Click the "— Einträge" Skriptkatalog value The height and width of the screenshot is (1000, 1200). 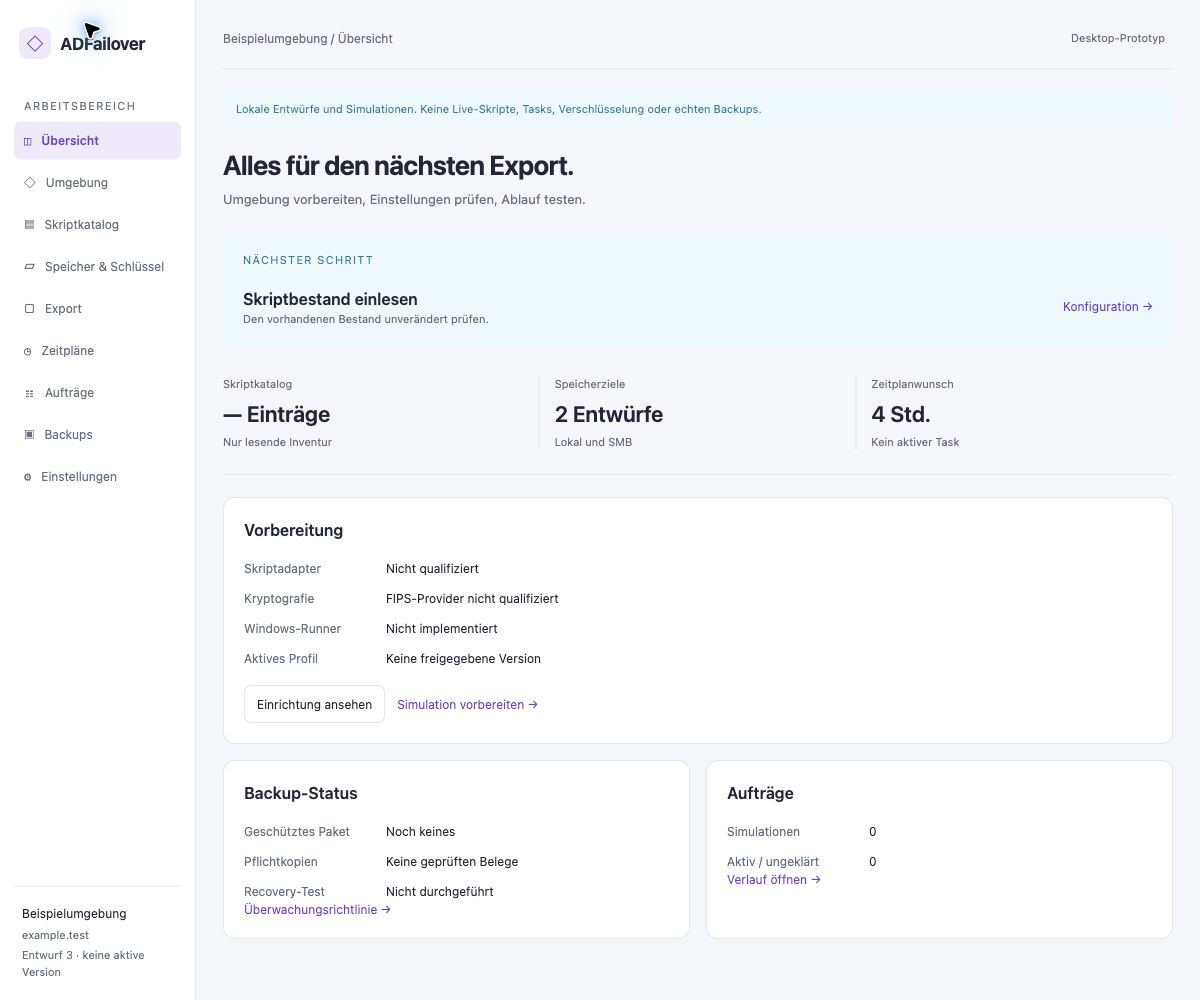click(276, 414)
